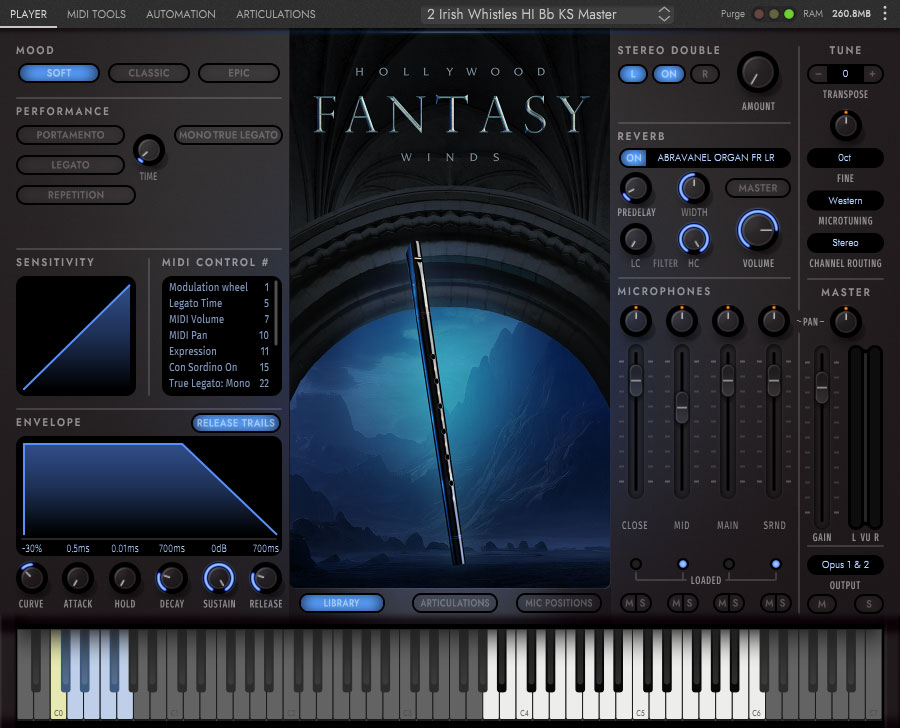Click the Close microphone volume fader
The height and width of the screenshot is (728, 900).
636,380
